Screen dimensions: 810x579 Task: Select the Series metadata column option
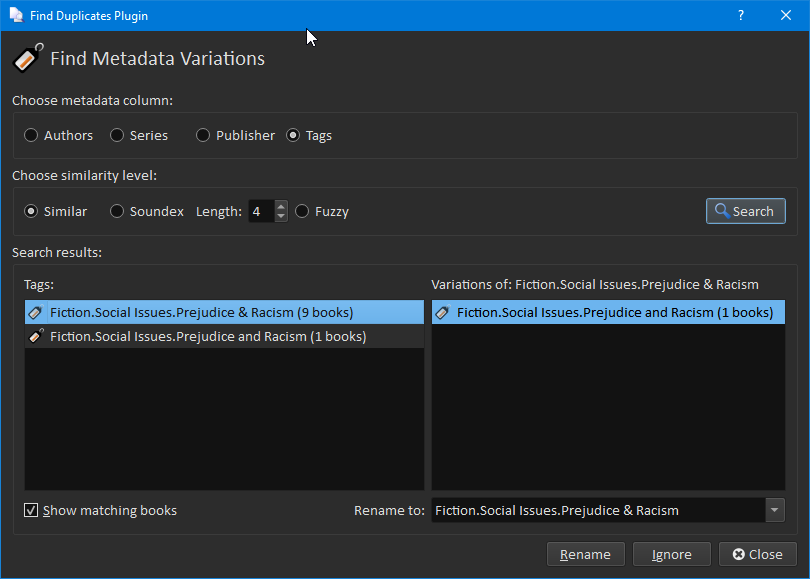(x=118, y=135)
